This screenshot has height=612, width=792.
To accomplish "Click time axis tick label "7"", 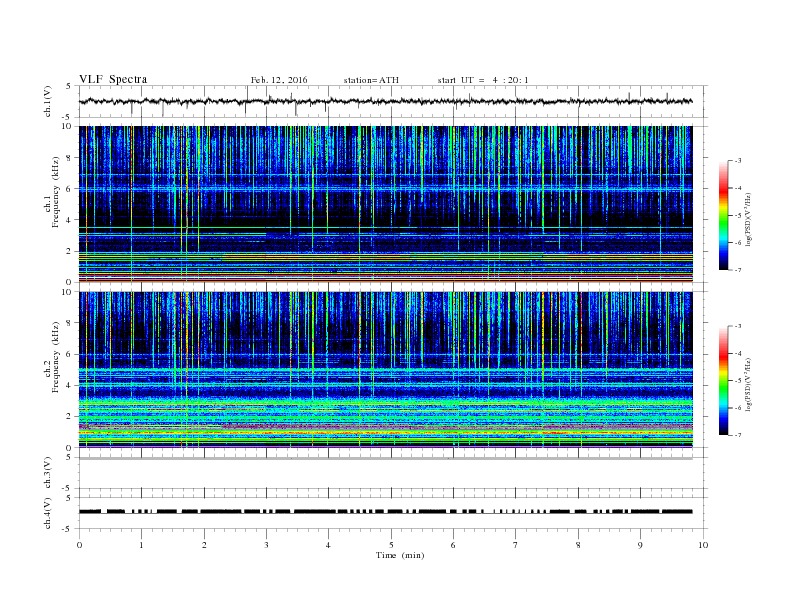I will [516, 545].
